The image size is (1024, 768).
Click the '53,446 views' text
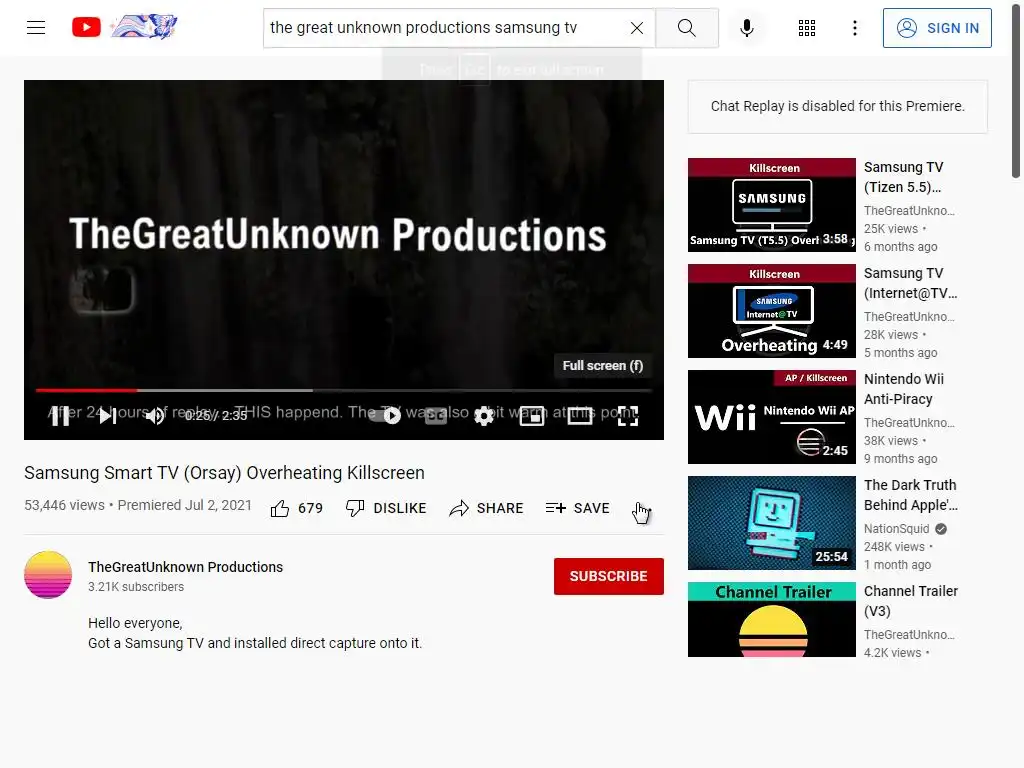point(64,505)
